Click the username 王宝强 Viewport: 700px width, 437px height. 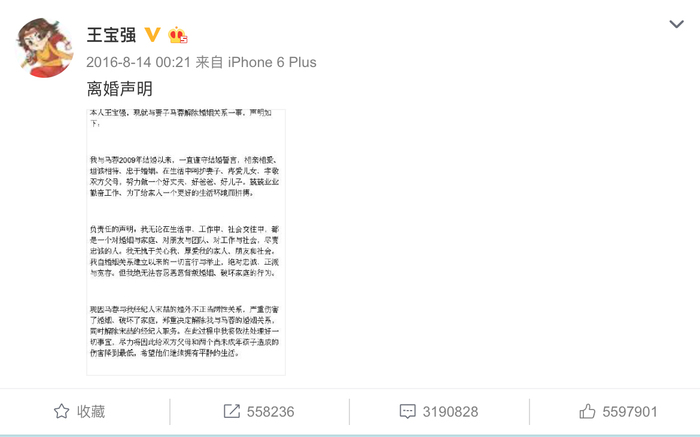pyautogui.click(x=112, y=35)
